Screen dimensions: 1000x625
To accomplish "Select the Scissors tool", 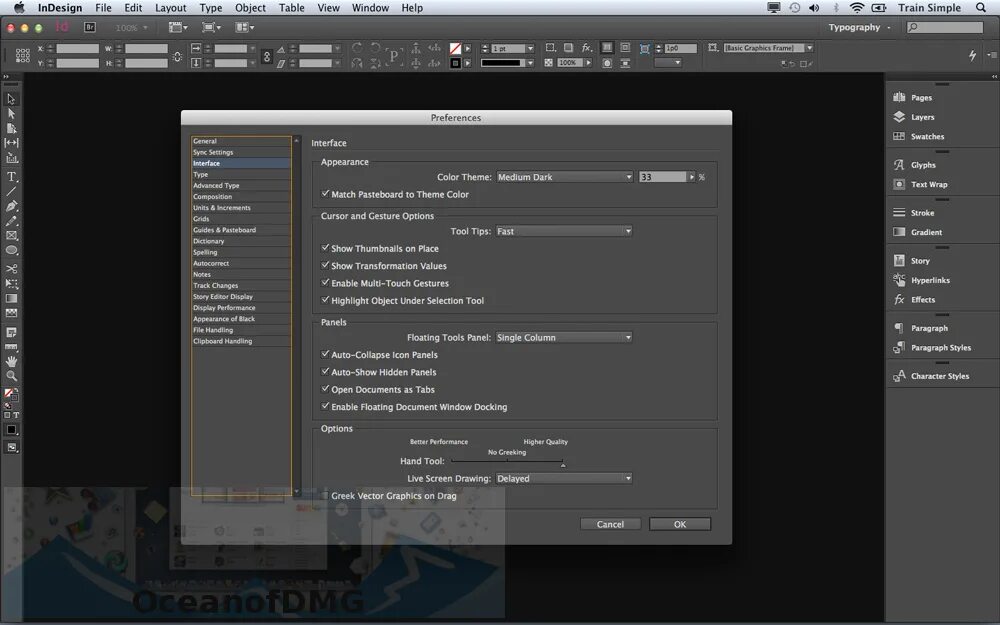I will tap(11, 268).
